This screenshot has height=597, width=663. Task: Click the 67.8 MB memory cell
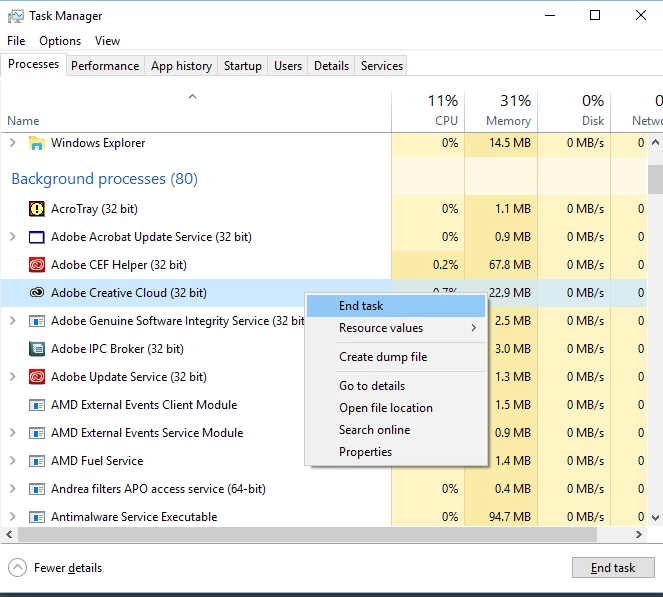click(501, 265)
